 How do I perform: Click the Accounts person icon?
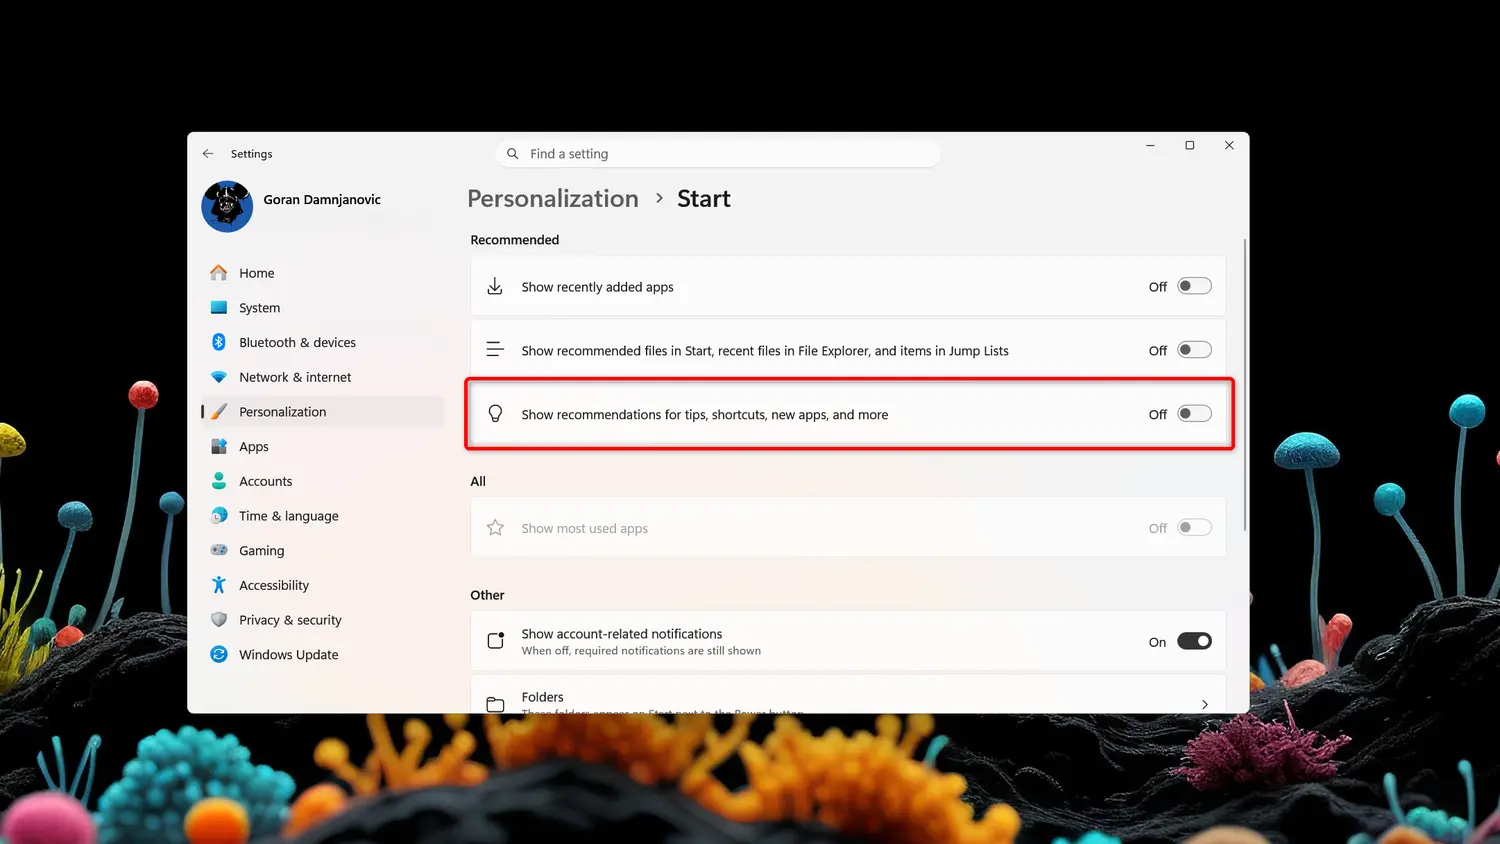[219, 481]
